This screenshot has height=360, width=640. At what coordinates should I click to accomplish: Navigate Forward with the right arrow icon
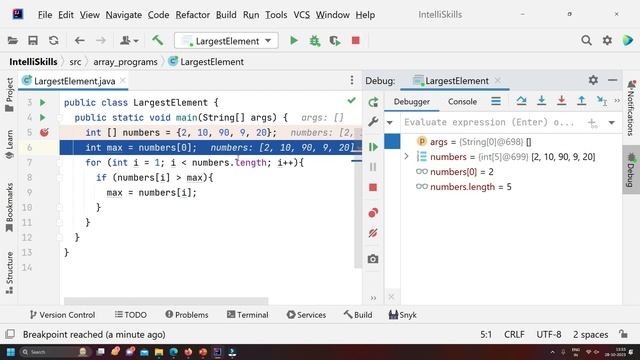point(100,40)
